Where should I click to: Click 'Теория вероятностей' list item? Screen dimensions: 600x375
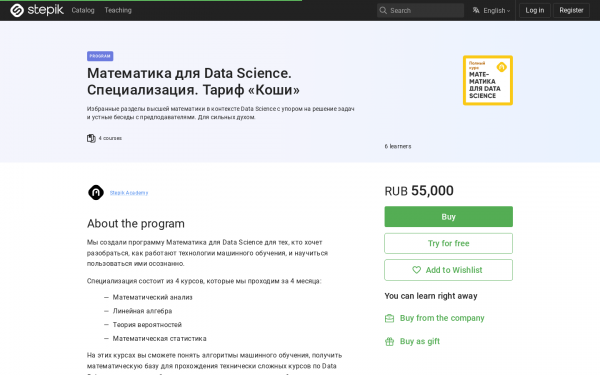[147, 325]
